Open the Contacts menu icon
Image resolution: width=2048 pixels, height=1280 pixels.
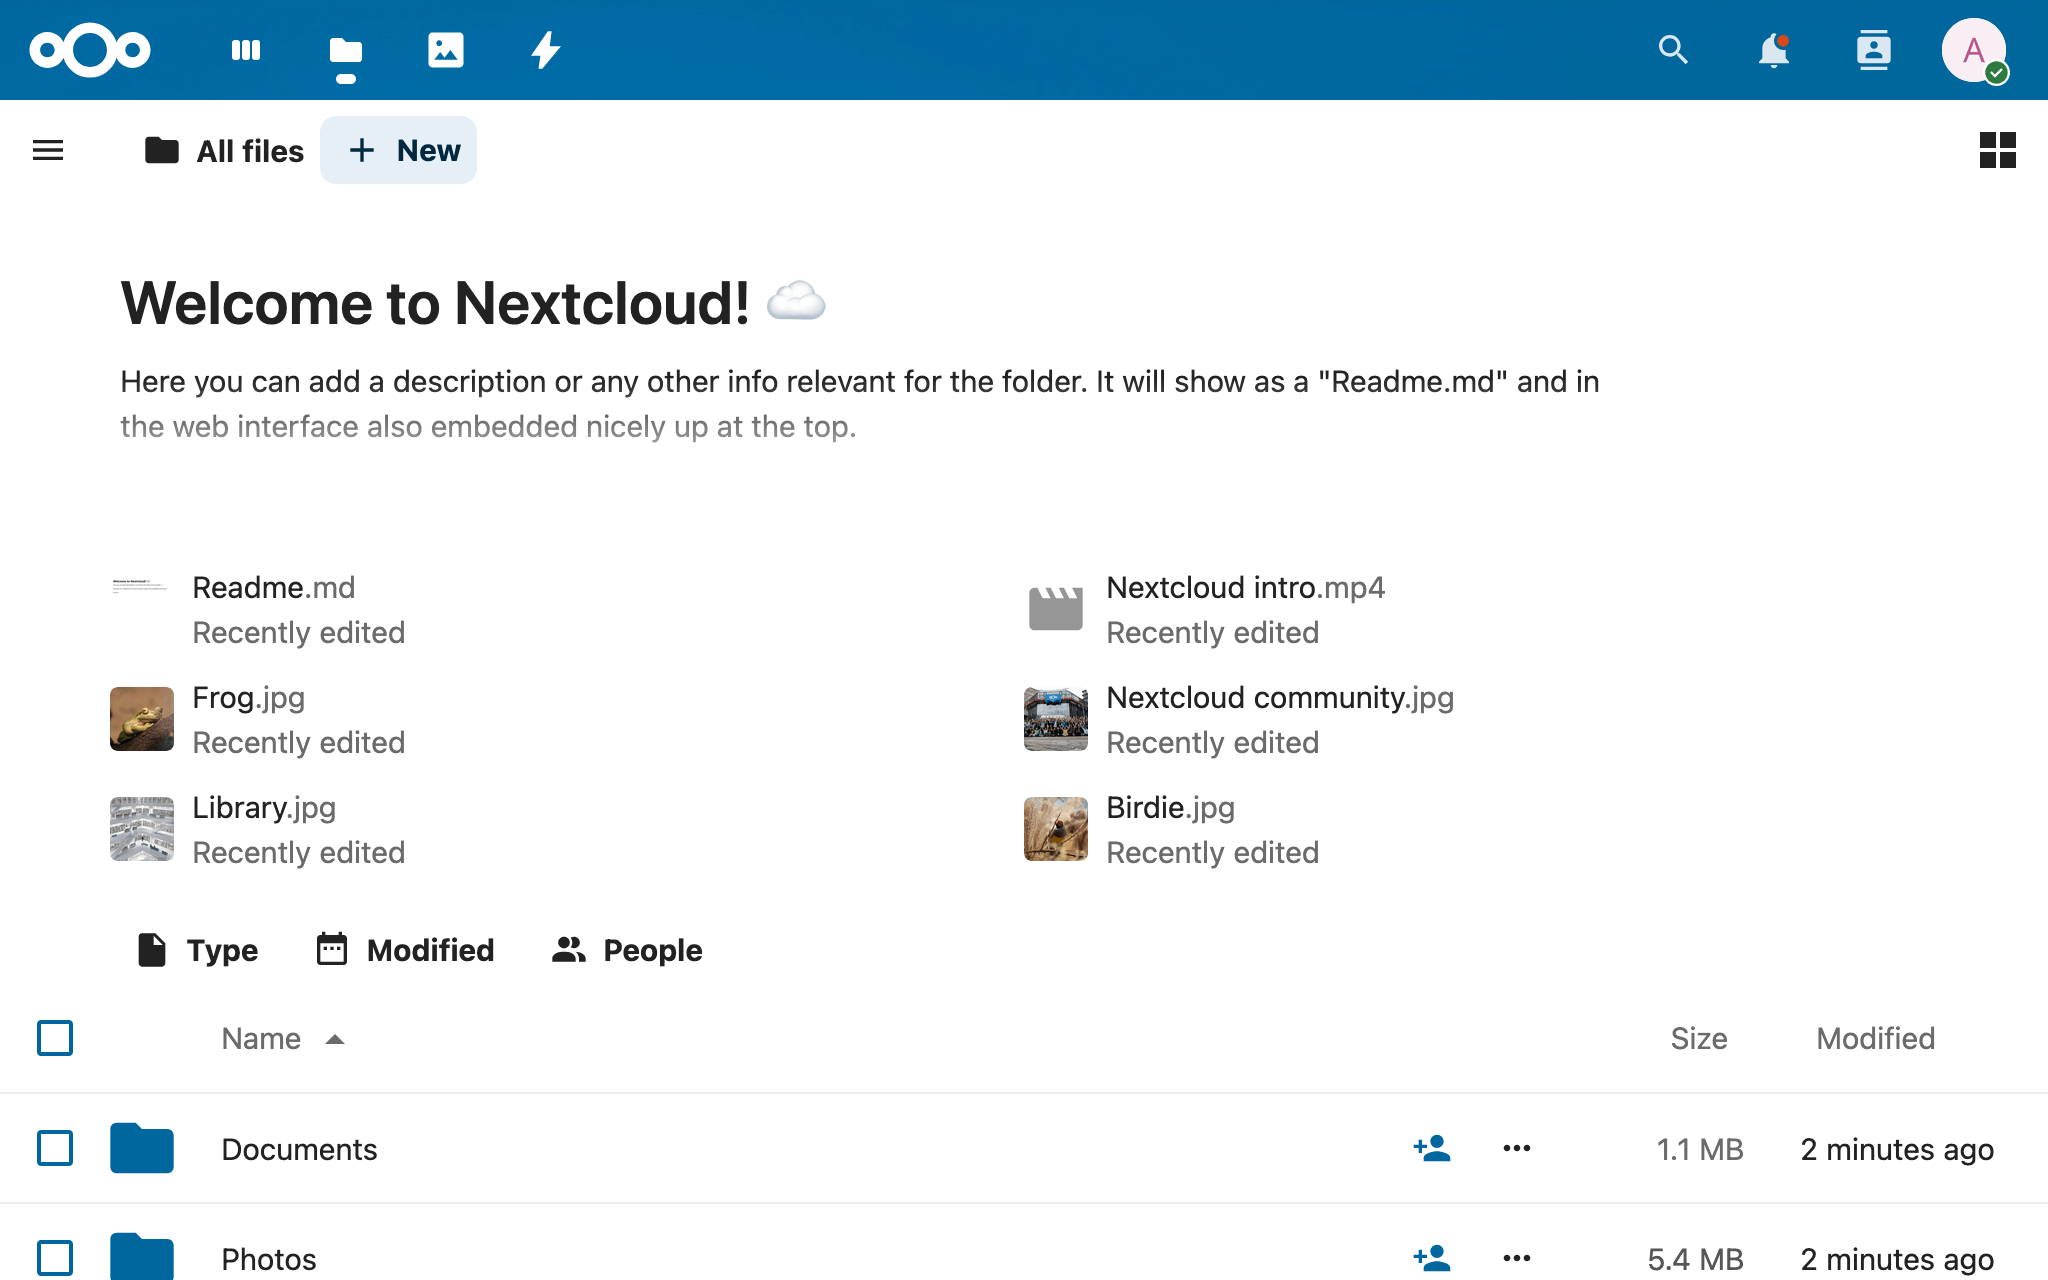tap(1873, 50)
